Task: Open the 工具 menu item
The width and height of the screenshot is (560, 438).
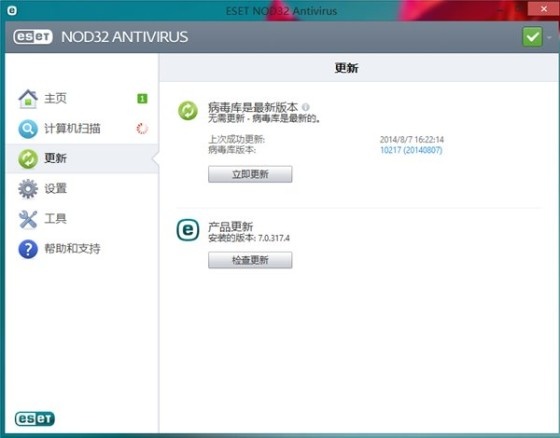Action: 82,219
